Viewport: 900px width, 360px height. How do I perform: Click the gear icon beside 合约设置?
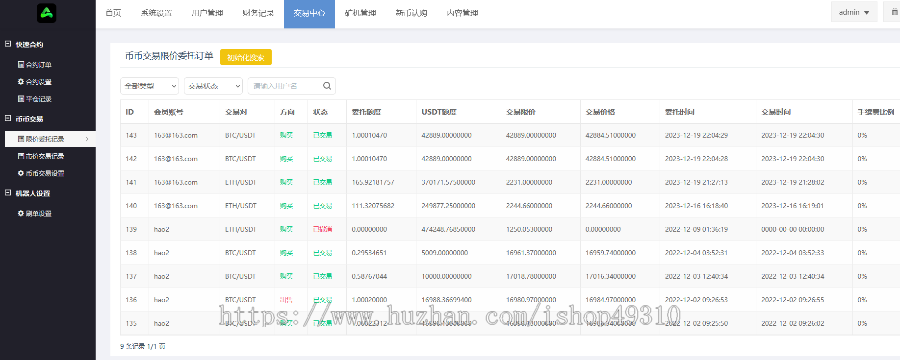click(21, 82)
